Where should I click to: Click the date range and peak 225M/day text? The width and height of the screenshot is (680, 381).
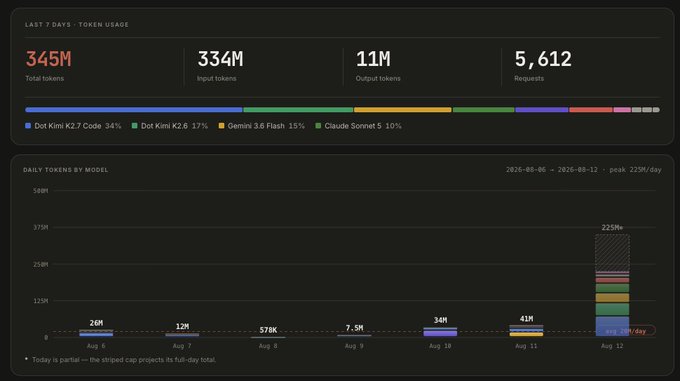pyautogui.click(x=583, y=169)
